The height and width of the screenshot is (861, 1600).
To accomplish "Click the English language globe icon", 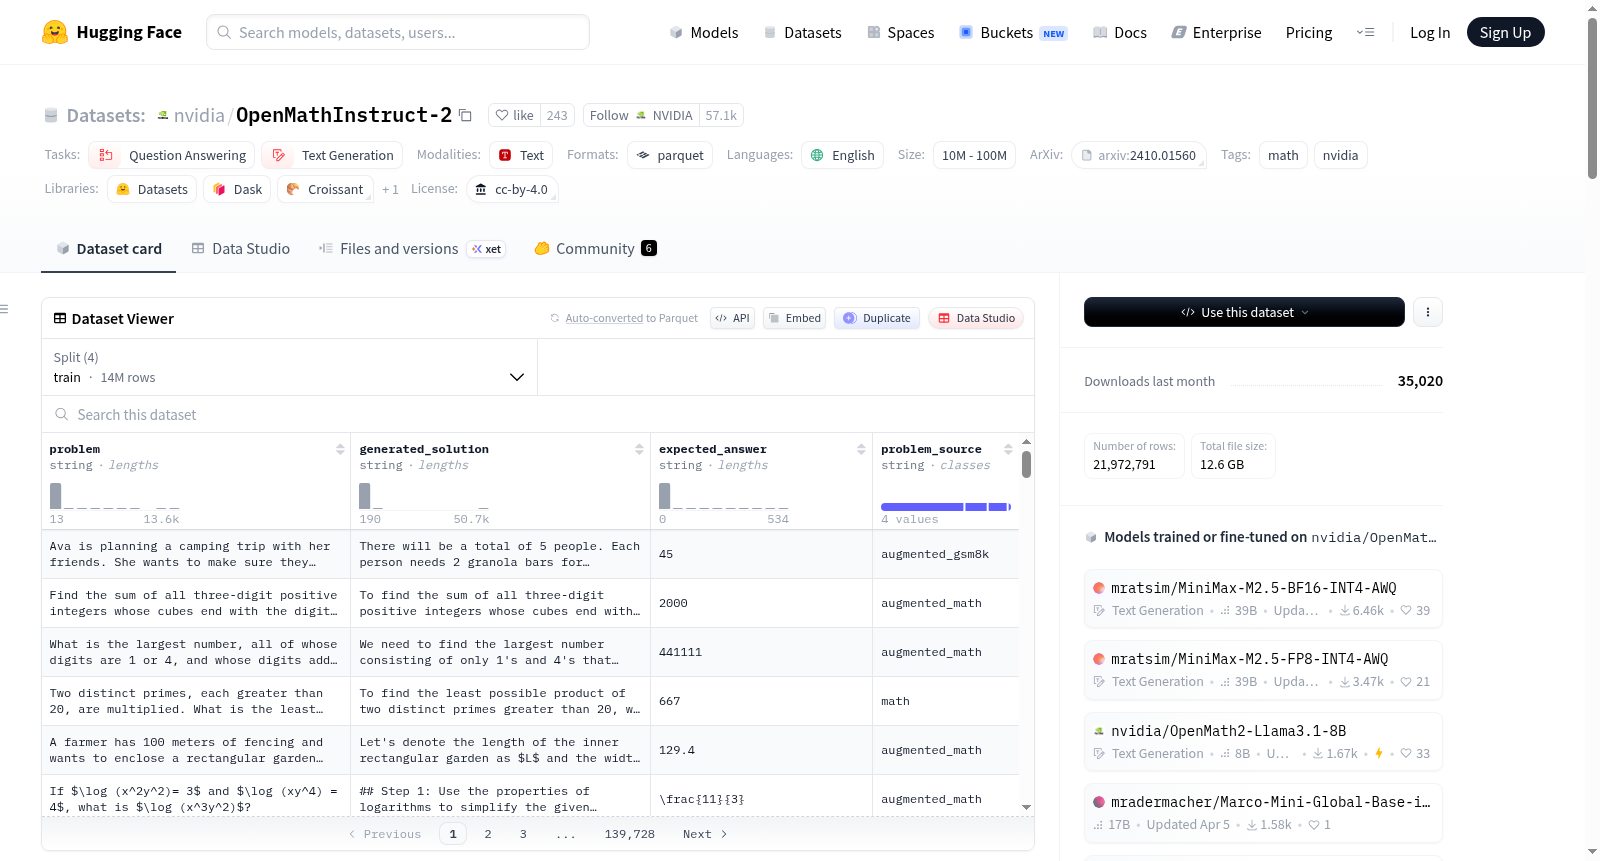I will (x=817, y=155).
